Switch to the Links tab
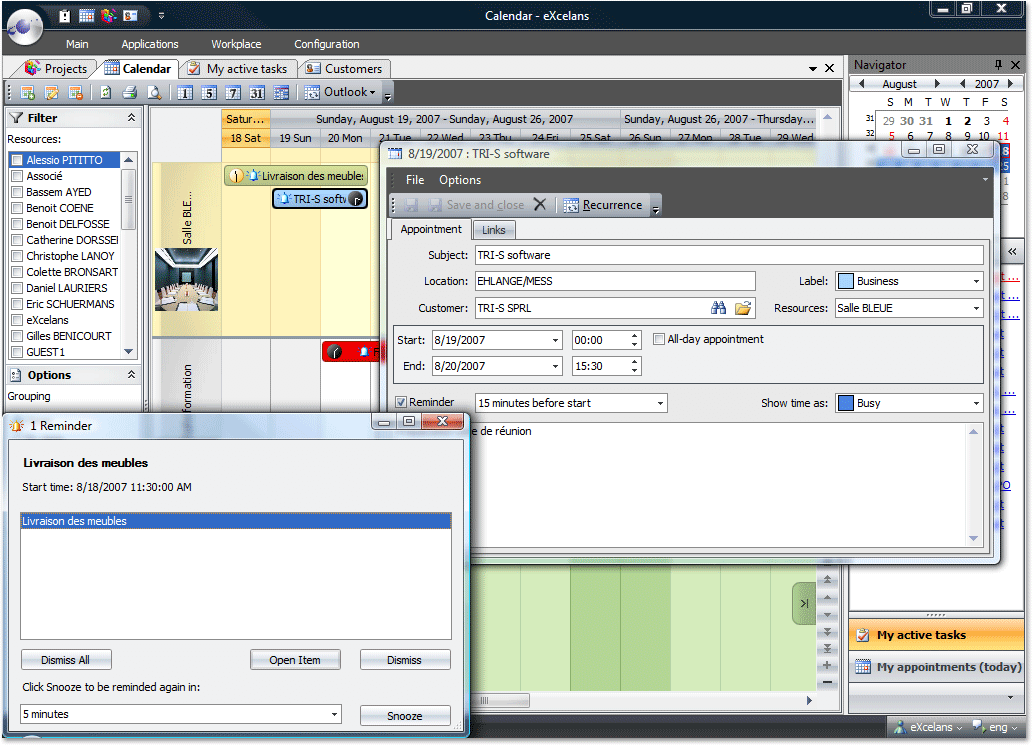This screenshot has width=1032, height=745. 494,230
